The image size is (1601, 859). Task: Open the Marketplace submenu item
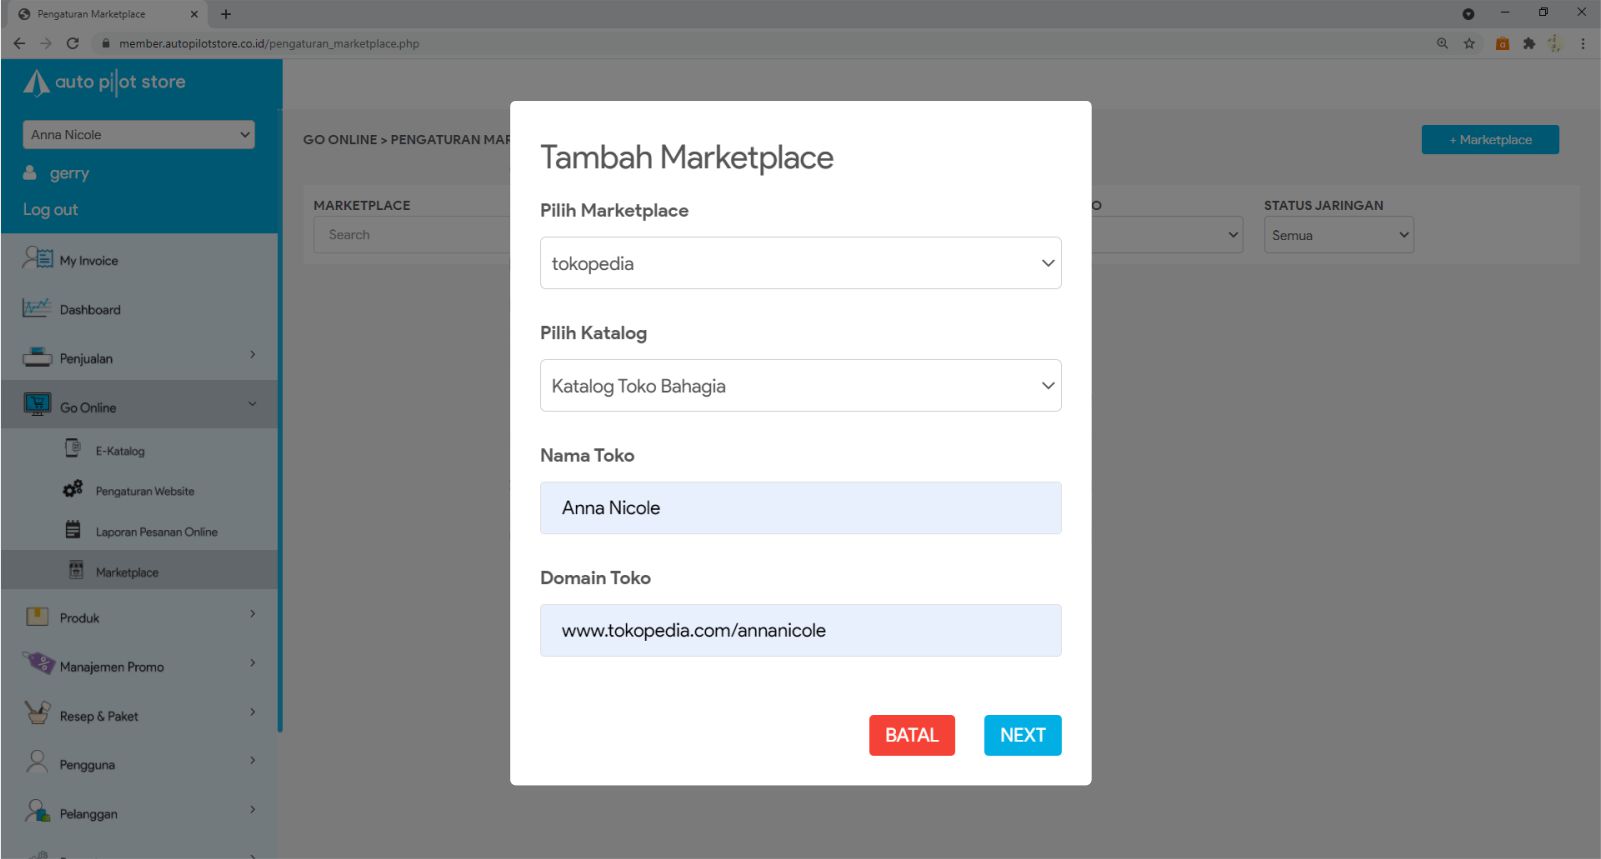tap(127, 572)
